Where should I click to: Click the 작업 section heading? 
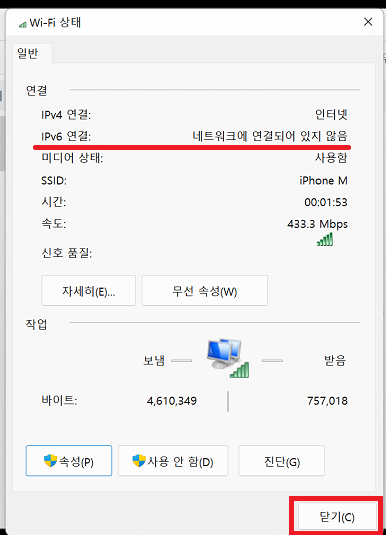click(x=37, y=324)
